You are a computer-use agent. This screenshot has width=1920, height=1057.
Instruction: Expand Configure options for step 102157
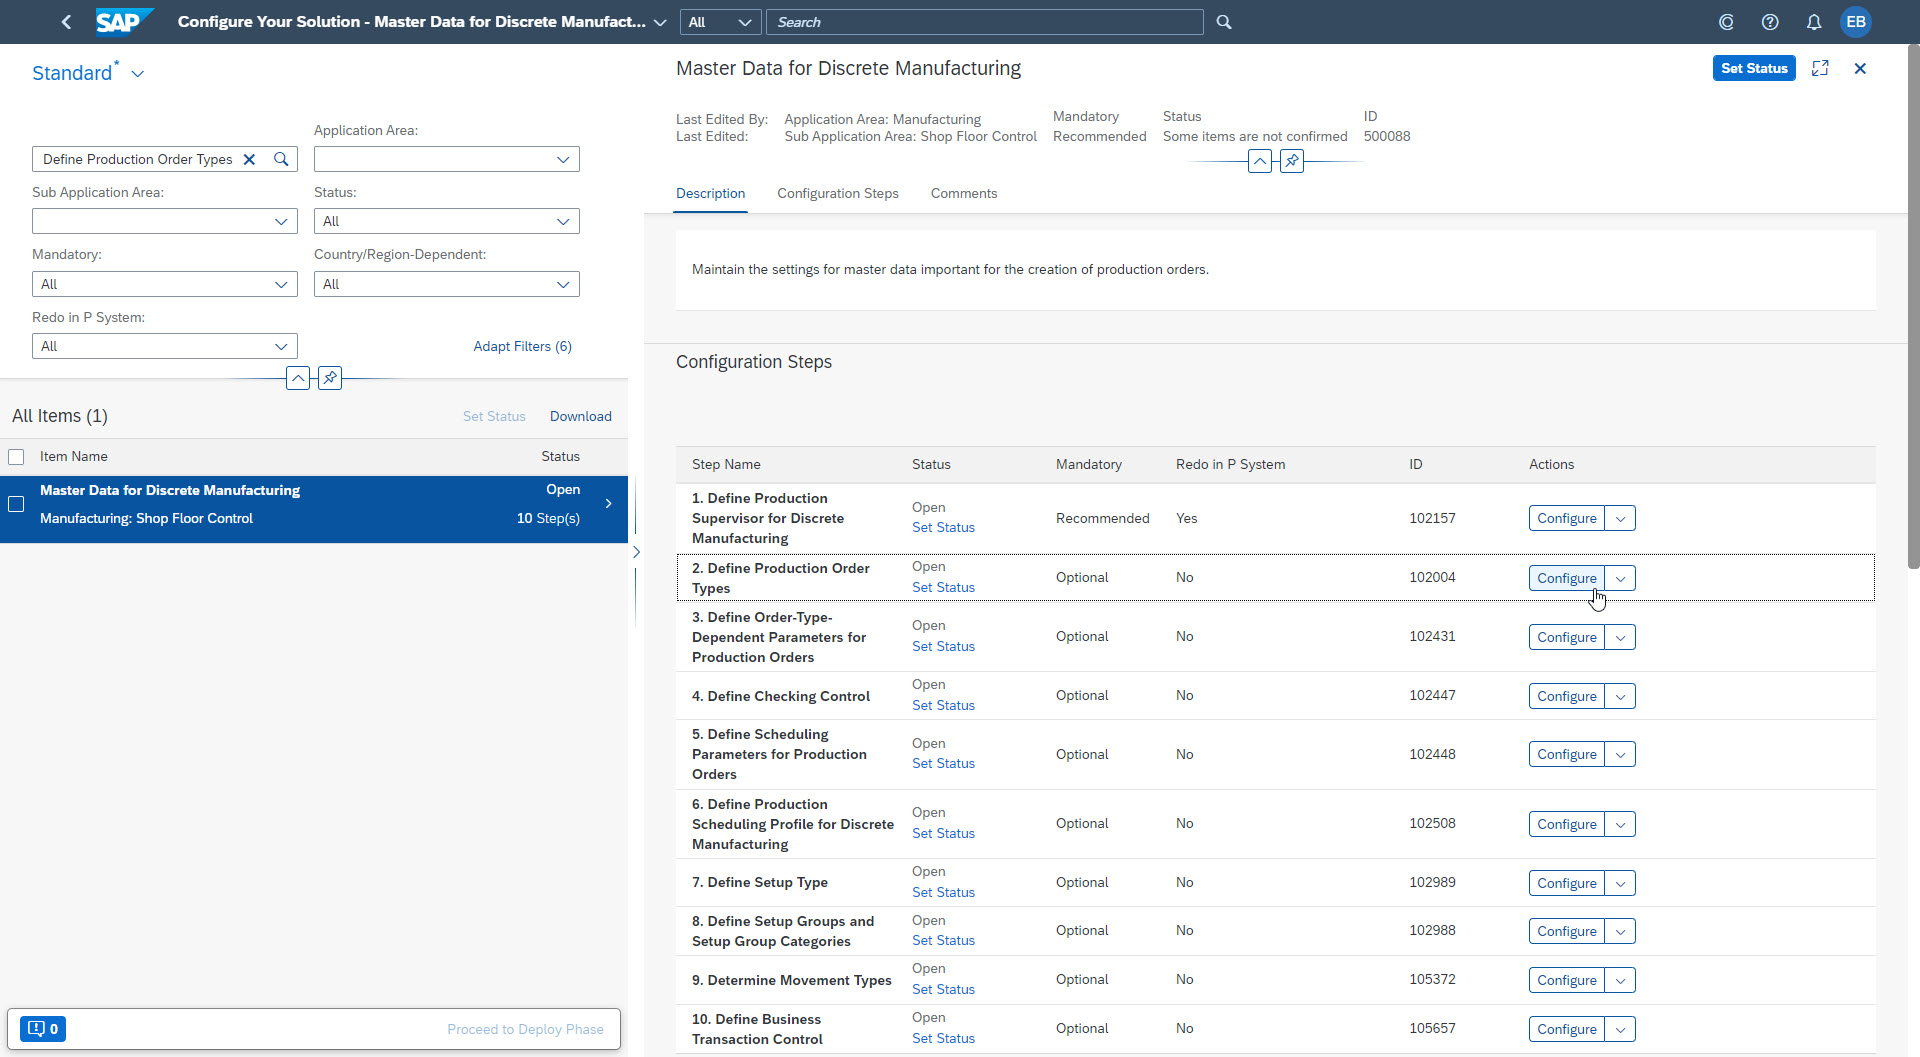(x=1620, y=518)
